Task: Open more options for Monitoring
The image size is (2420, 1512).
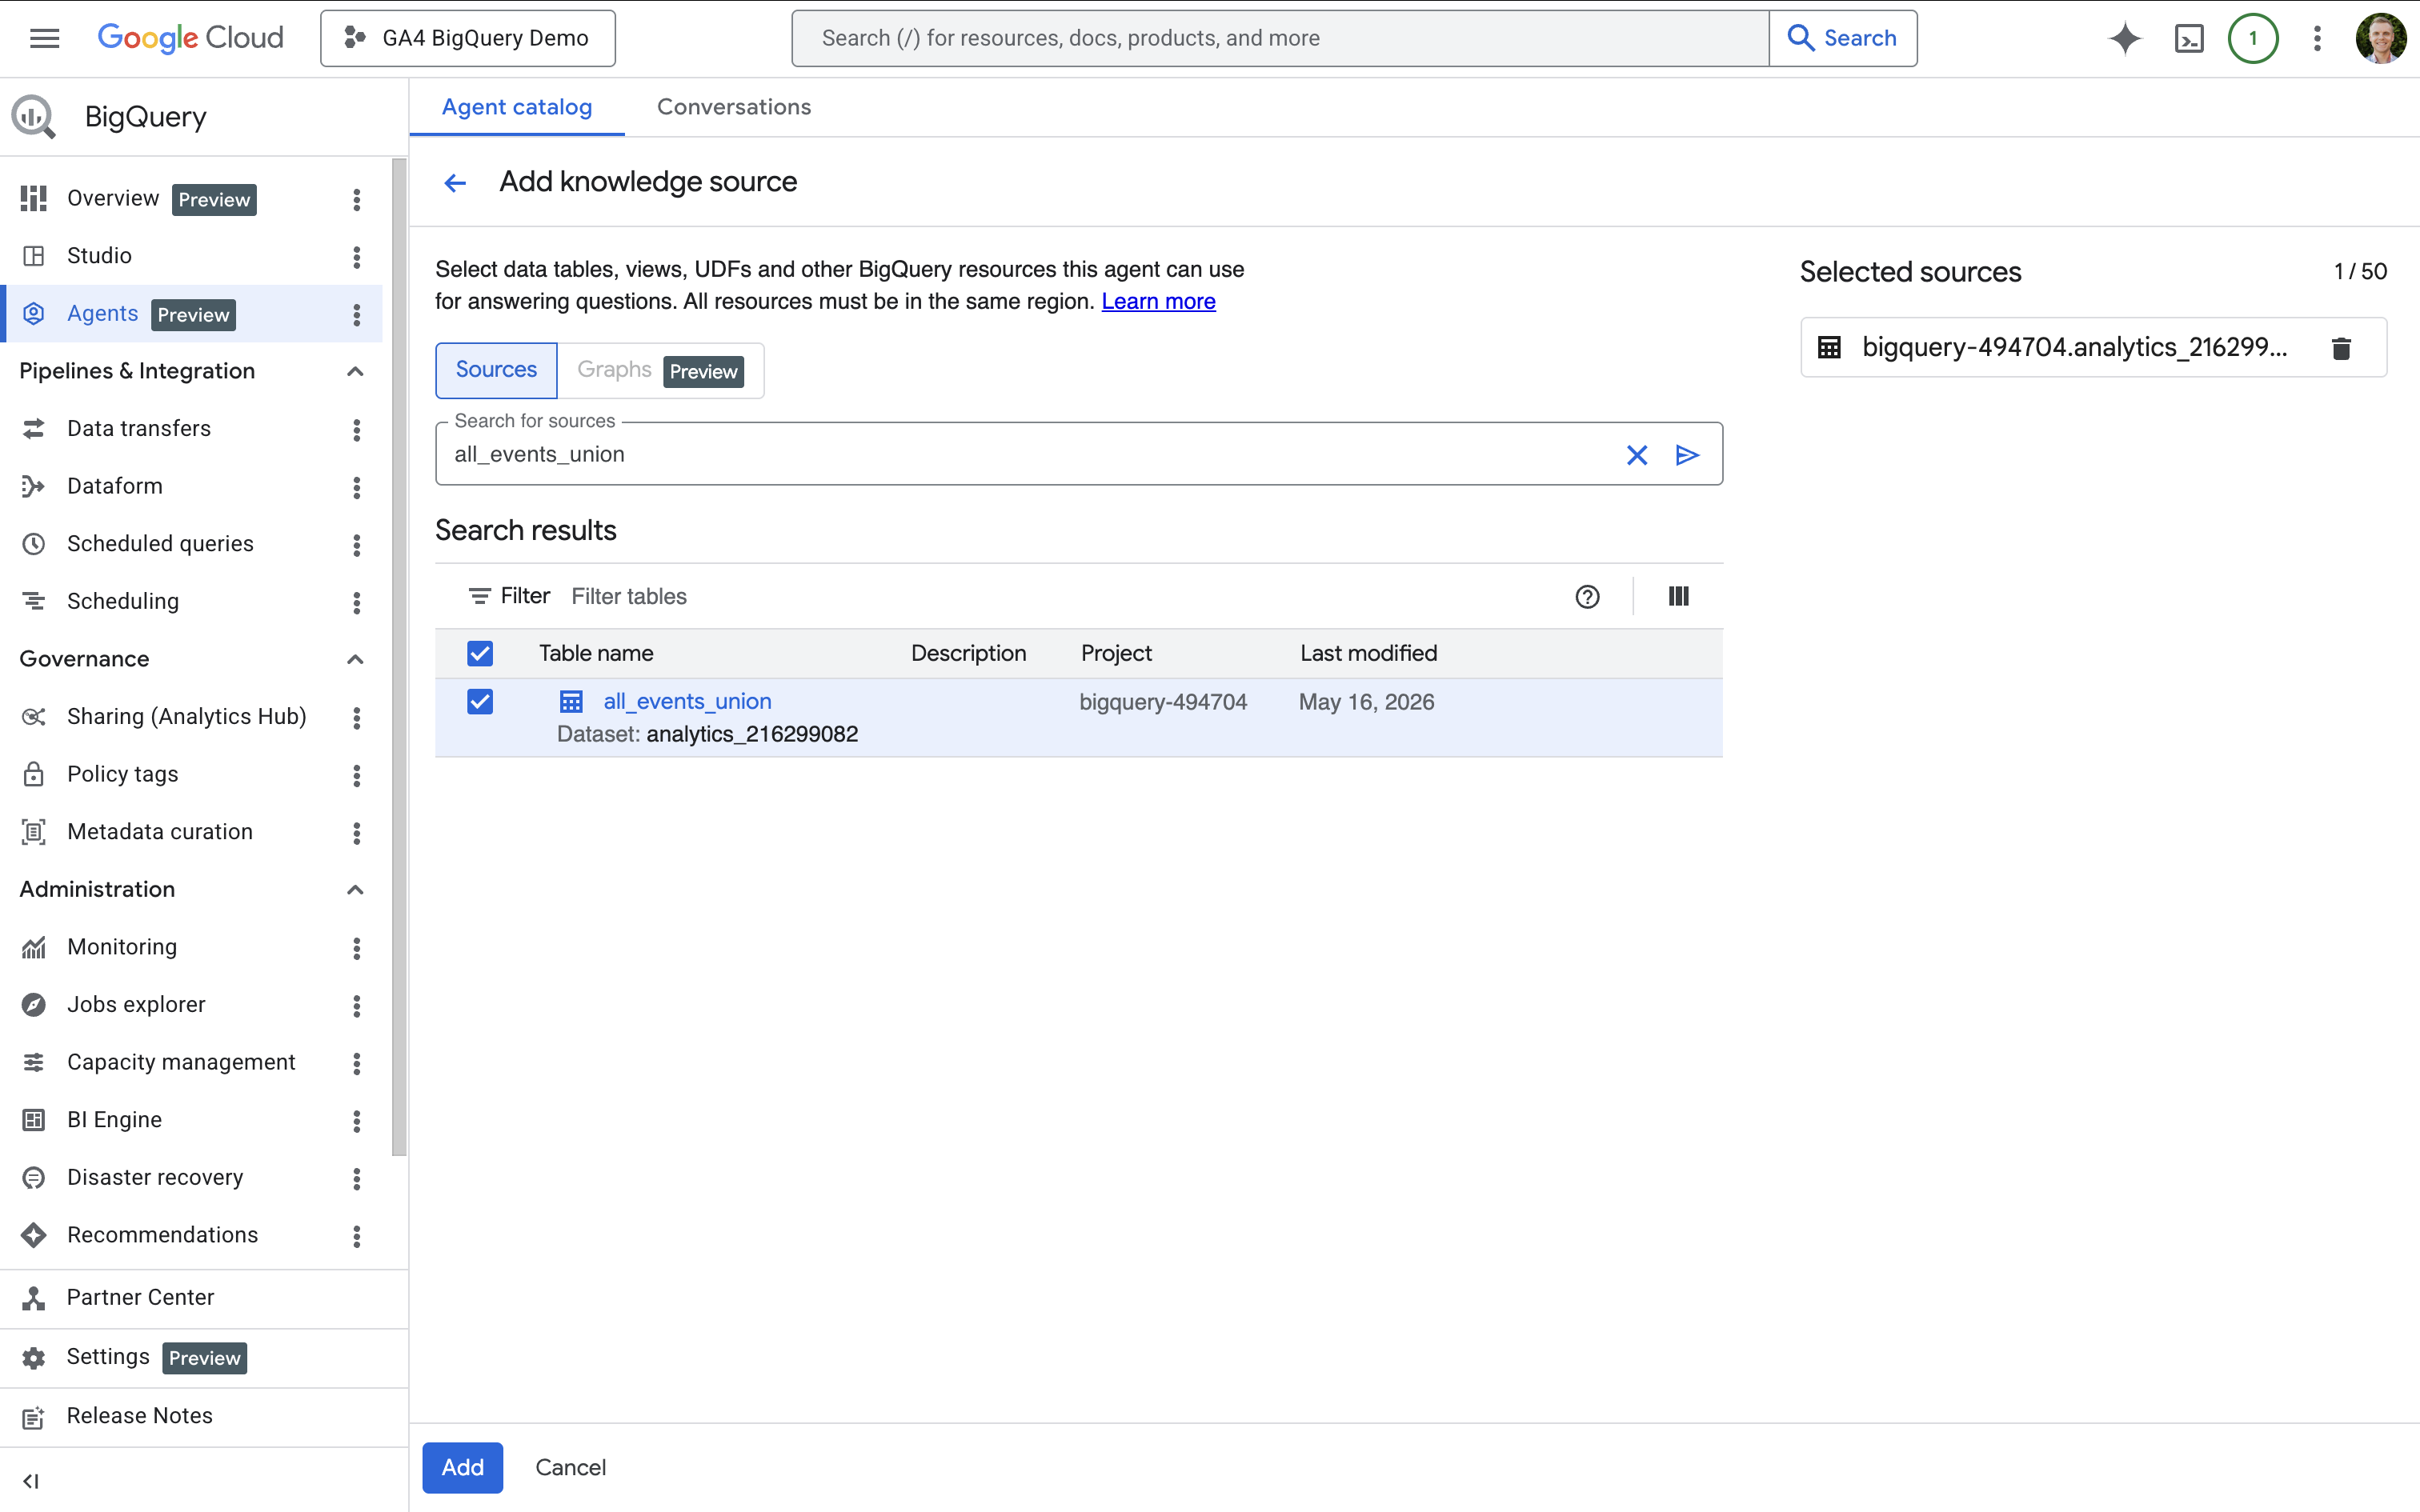Action: click(356, 948)
